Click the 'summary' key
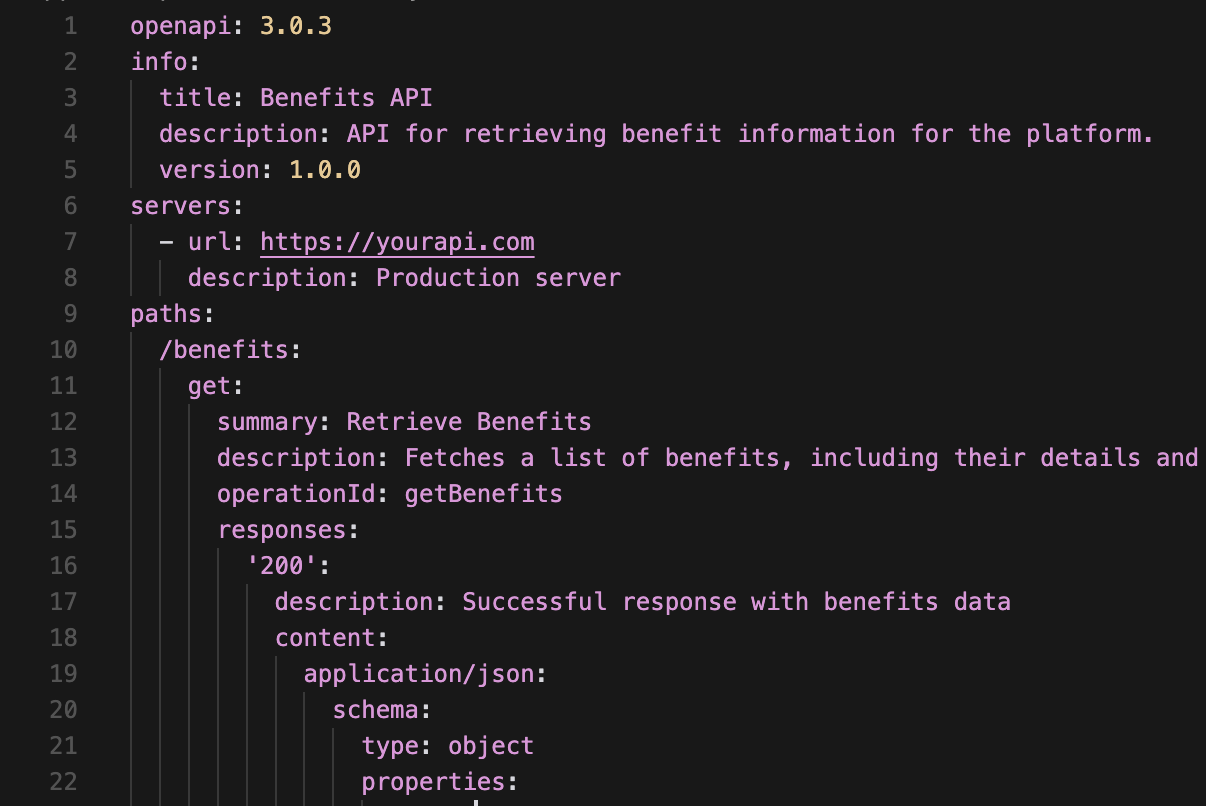This screenshot has height=806, width=1206. click(267, 422)
